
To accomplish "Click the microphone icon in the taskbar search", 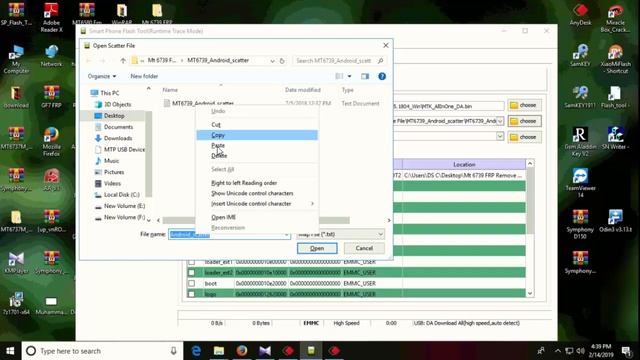I will pos(173,351).
